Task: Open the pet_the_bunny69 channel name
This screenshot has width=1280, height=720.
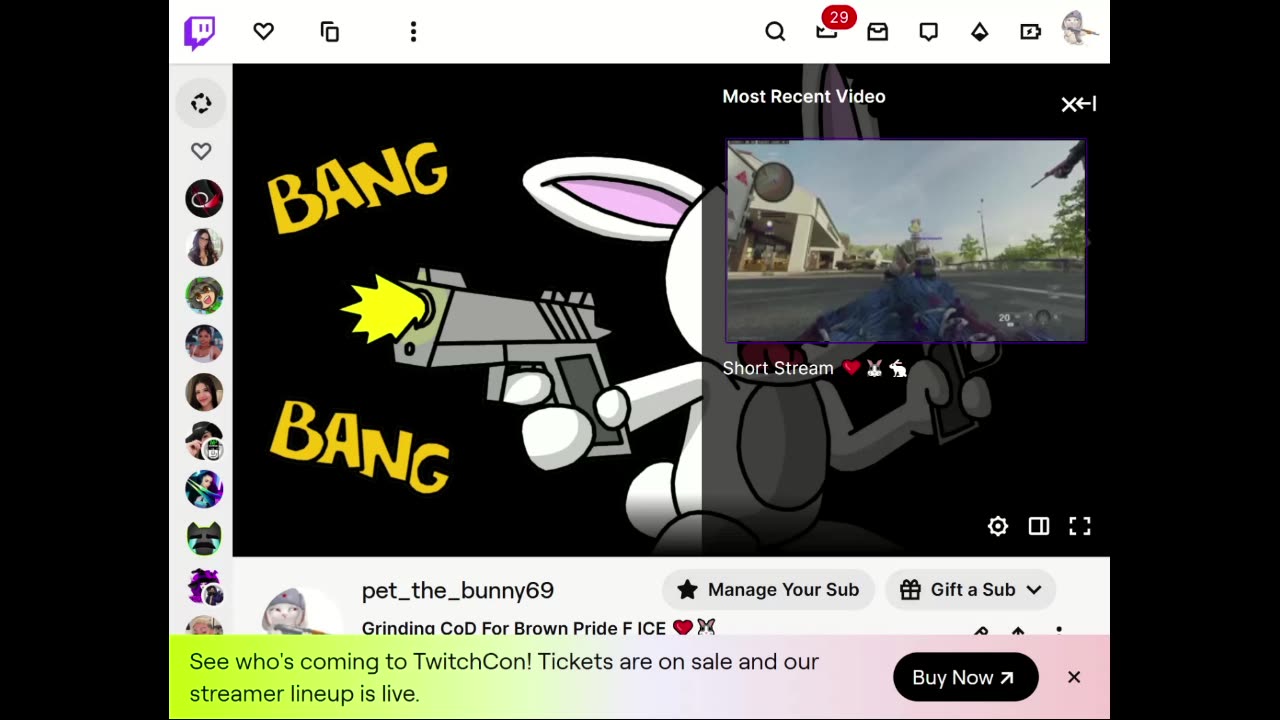Action: [458, 590]
